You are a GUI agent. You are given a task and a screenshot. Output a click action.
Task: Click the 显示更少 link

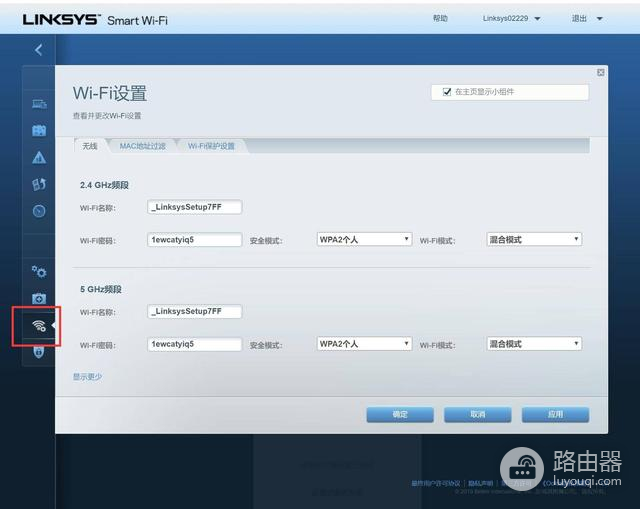tap(87, 377)
